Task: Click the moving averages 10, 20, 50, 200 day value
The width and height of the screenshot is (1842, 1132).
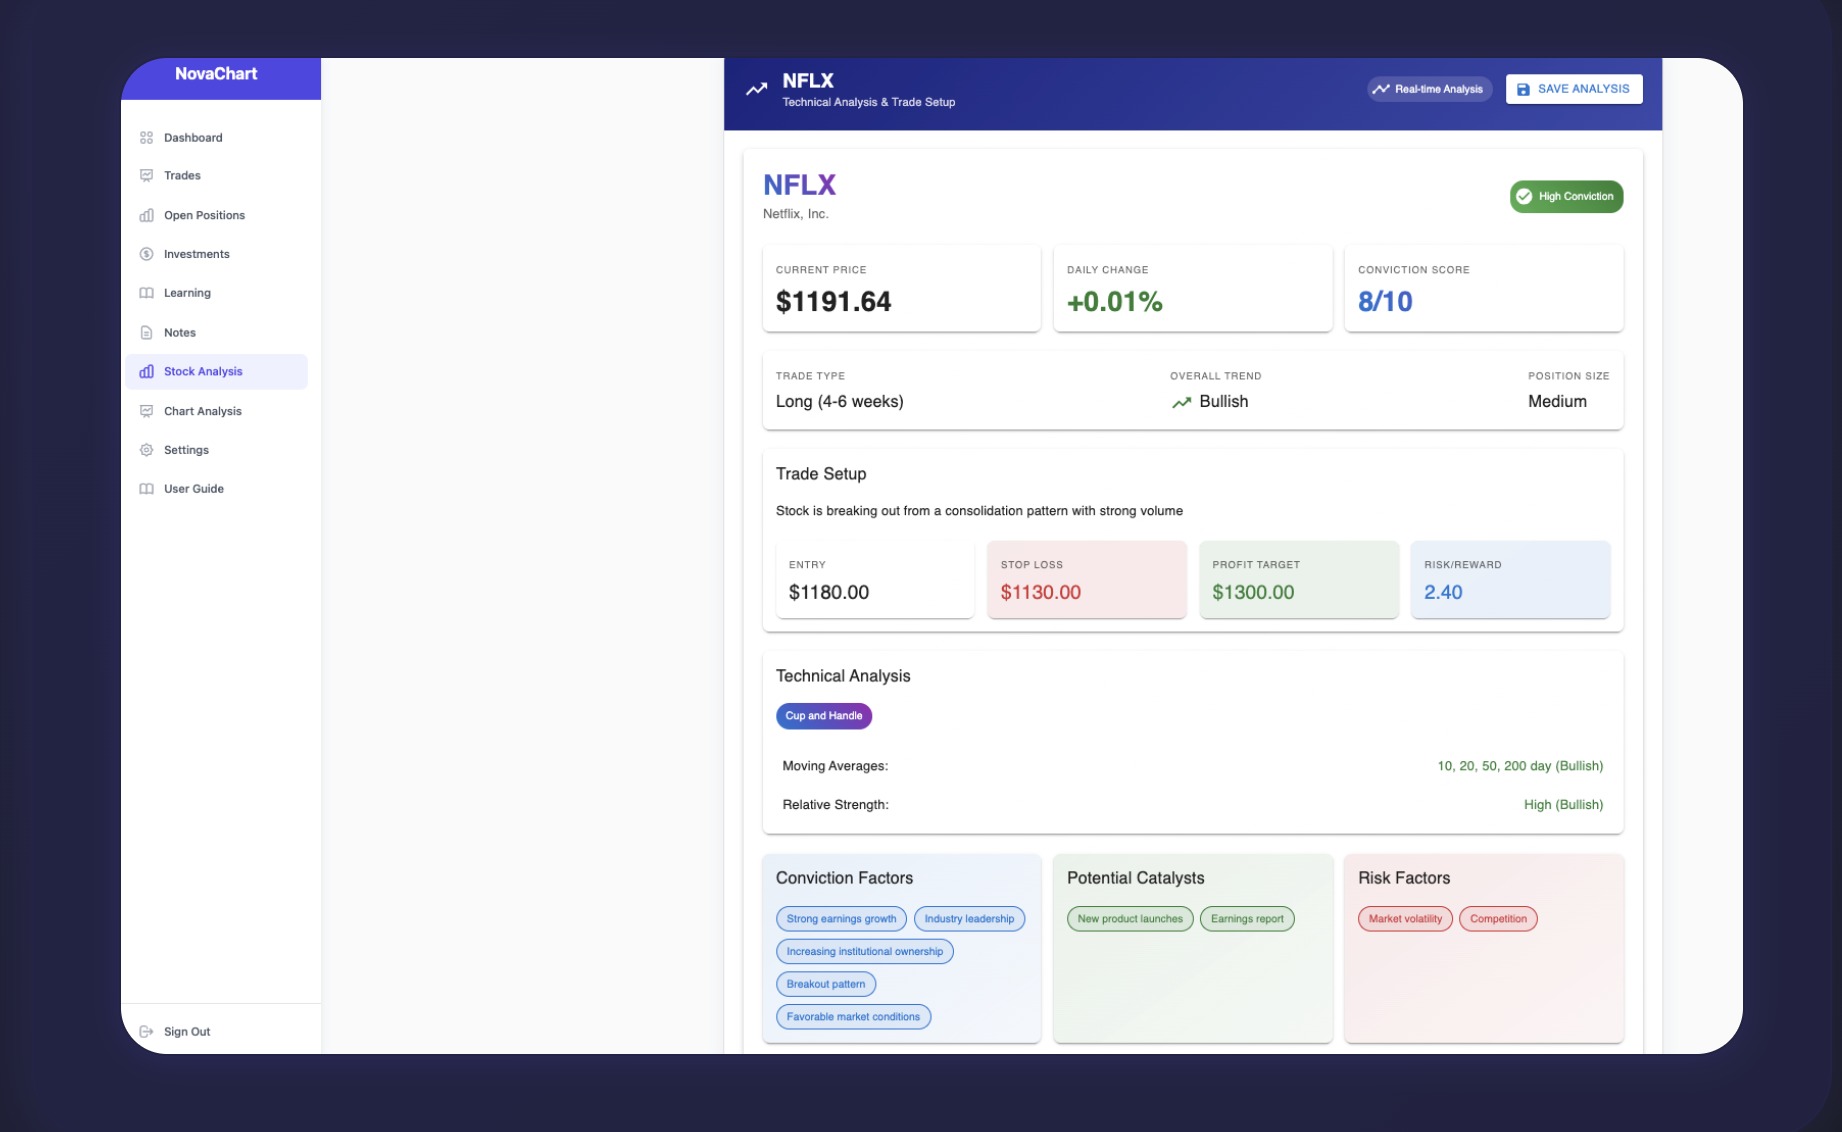Action: [x=1520, y=767]
